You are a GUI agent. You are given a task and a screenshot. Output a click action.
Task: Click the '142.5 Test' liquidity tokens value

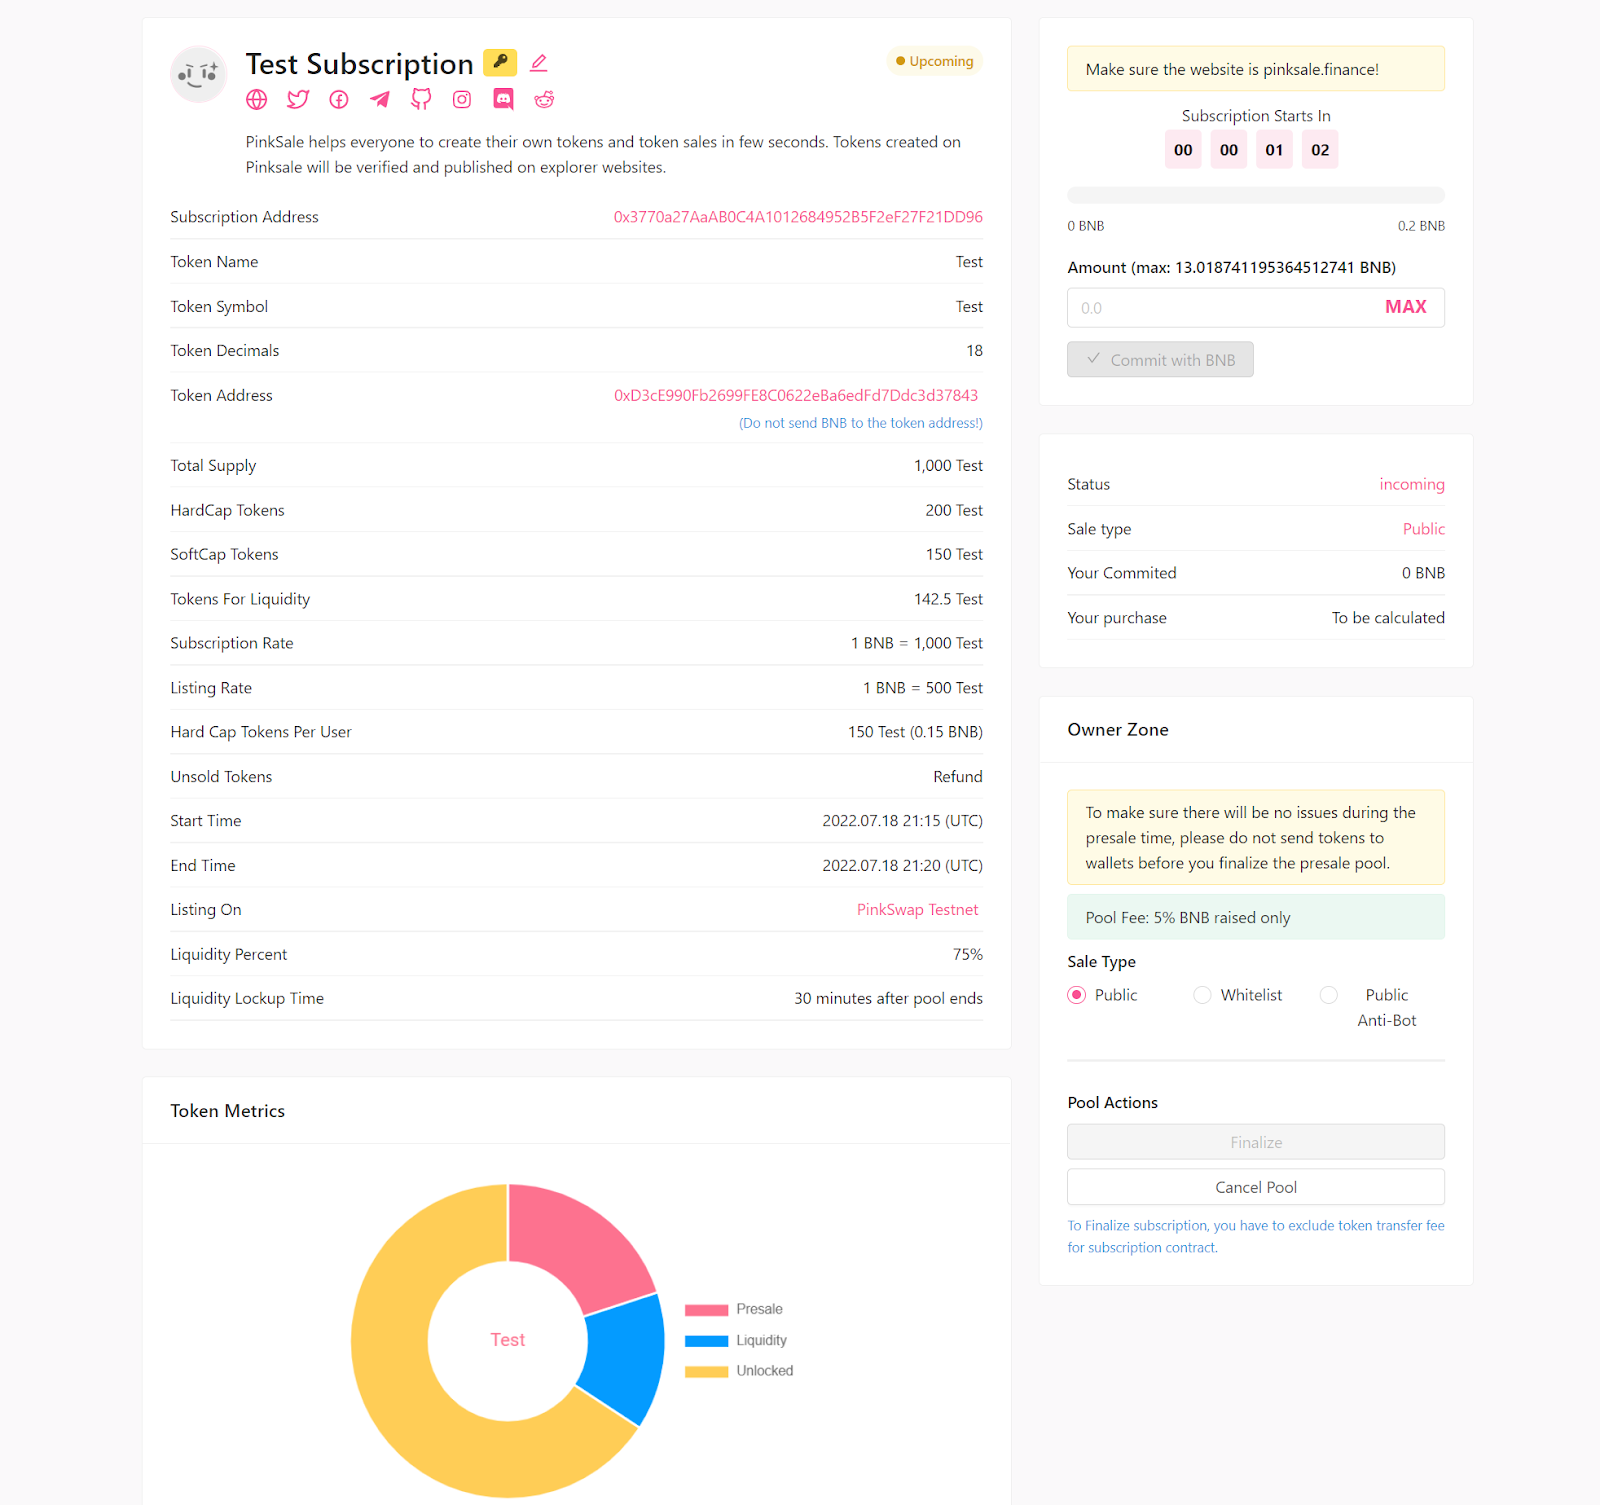click(x=948, y=599)
